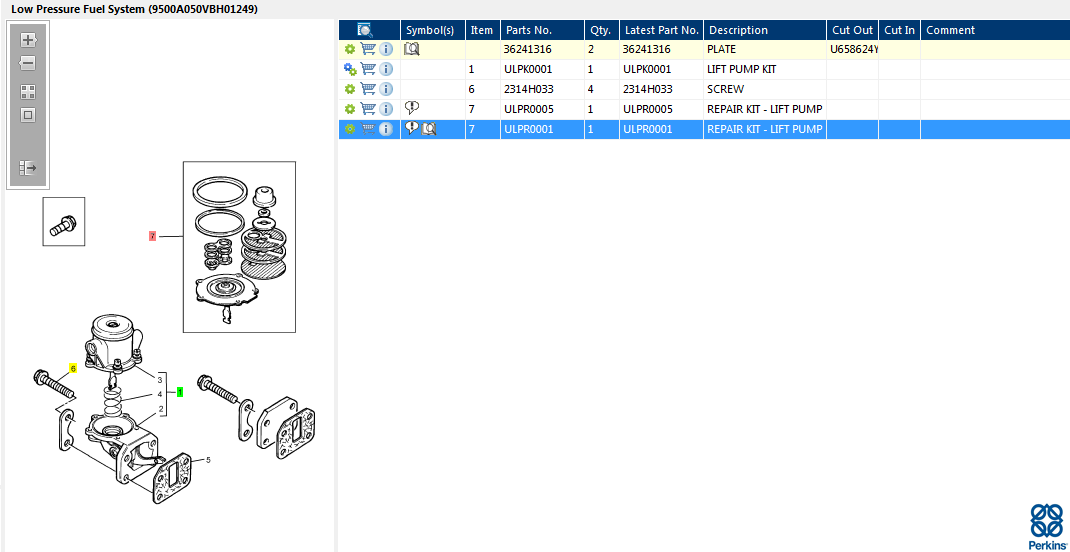1070x552 pixels.
Task: Click part number ULPR0001 in Parts No. column
Action: (x=528, y=128)
